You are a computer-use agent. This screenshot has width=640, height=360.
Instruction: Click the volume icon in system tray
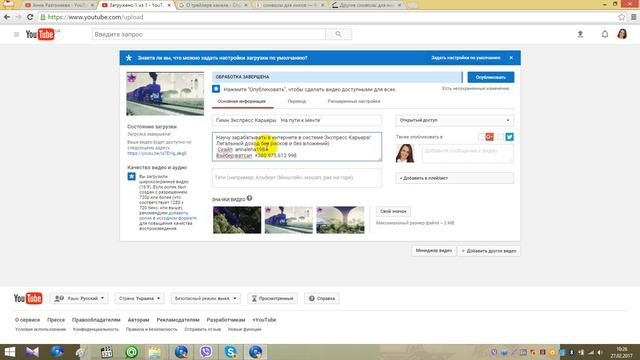tap(600, 352)
